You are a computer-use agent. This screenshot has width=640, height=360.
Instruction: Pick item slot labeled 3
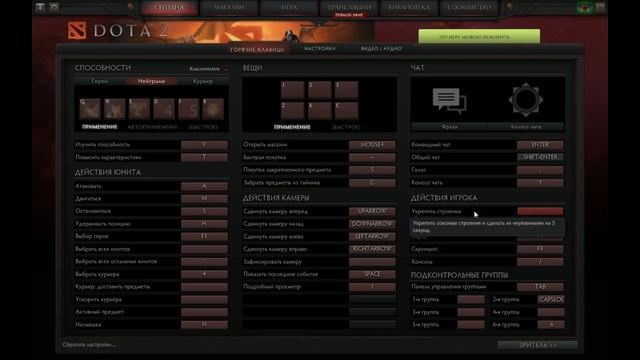coord(347,90)
